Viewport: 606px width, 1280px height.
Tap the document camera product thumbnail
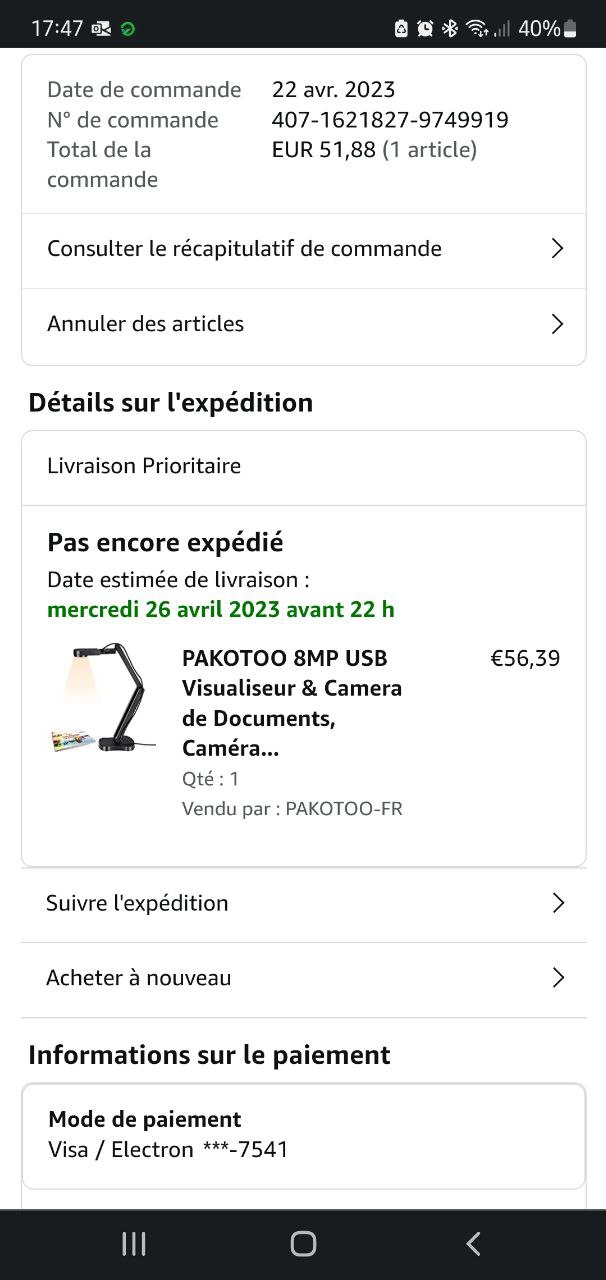click(x=105, y=700)
